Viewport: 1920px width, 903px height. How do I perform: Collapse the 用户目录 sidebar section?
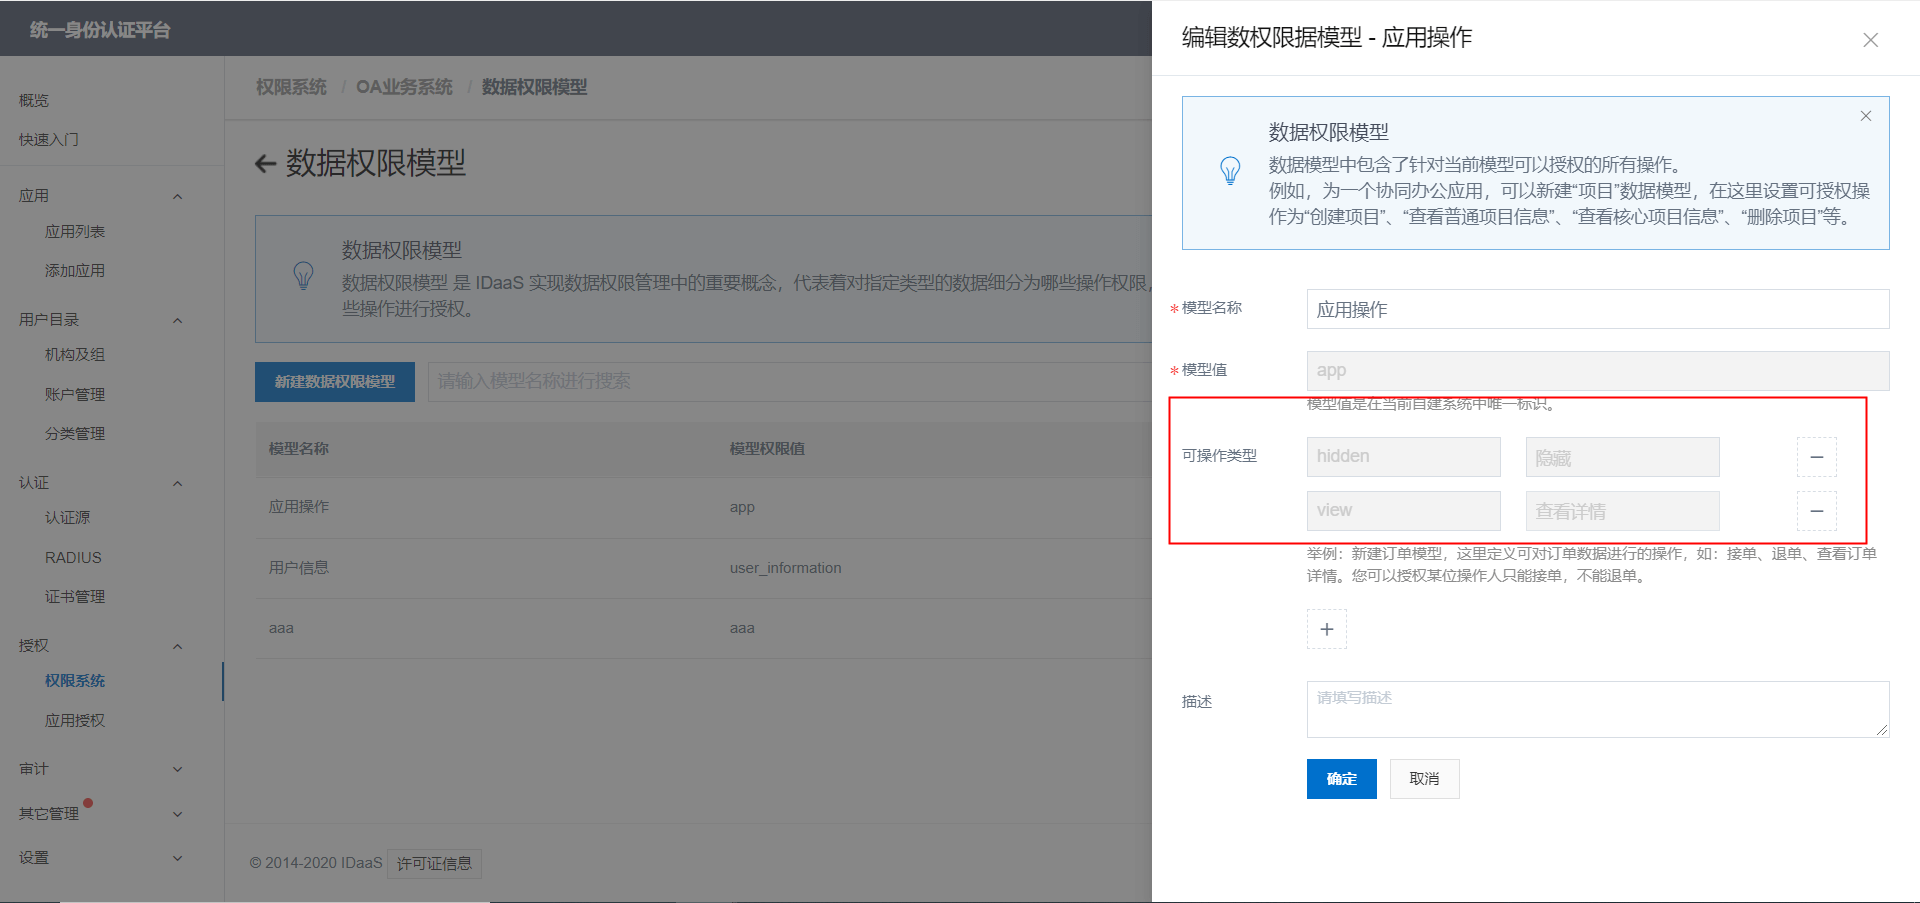click(x=177, y=320)
